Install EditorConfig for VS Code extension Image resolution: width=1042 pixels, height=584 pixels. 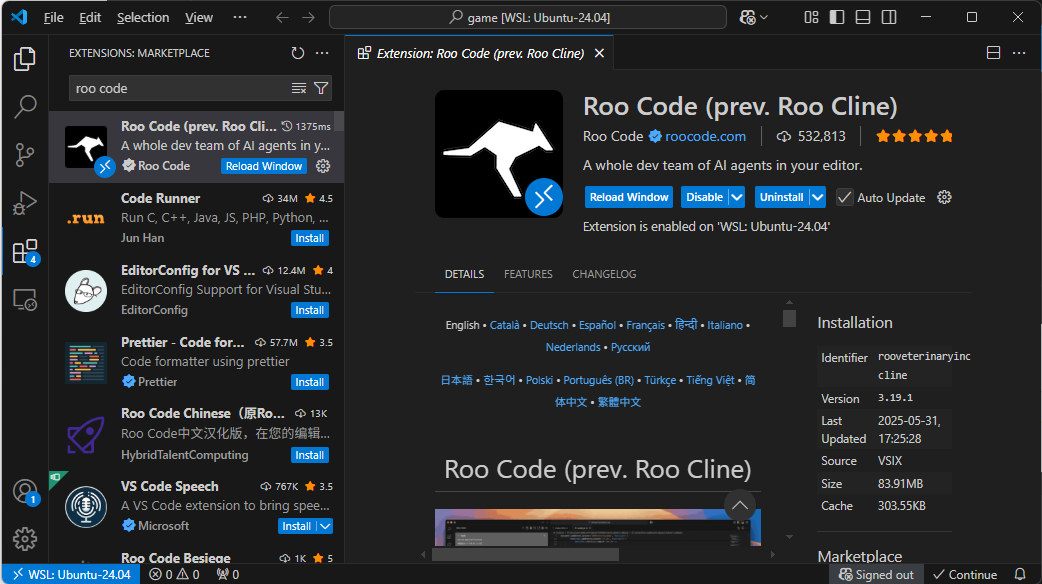point(310,310)
